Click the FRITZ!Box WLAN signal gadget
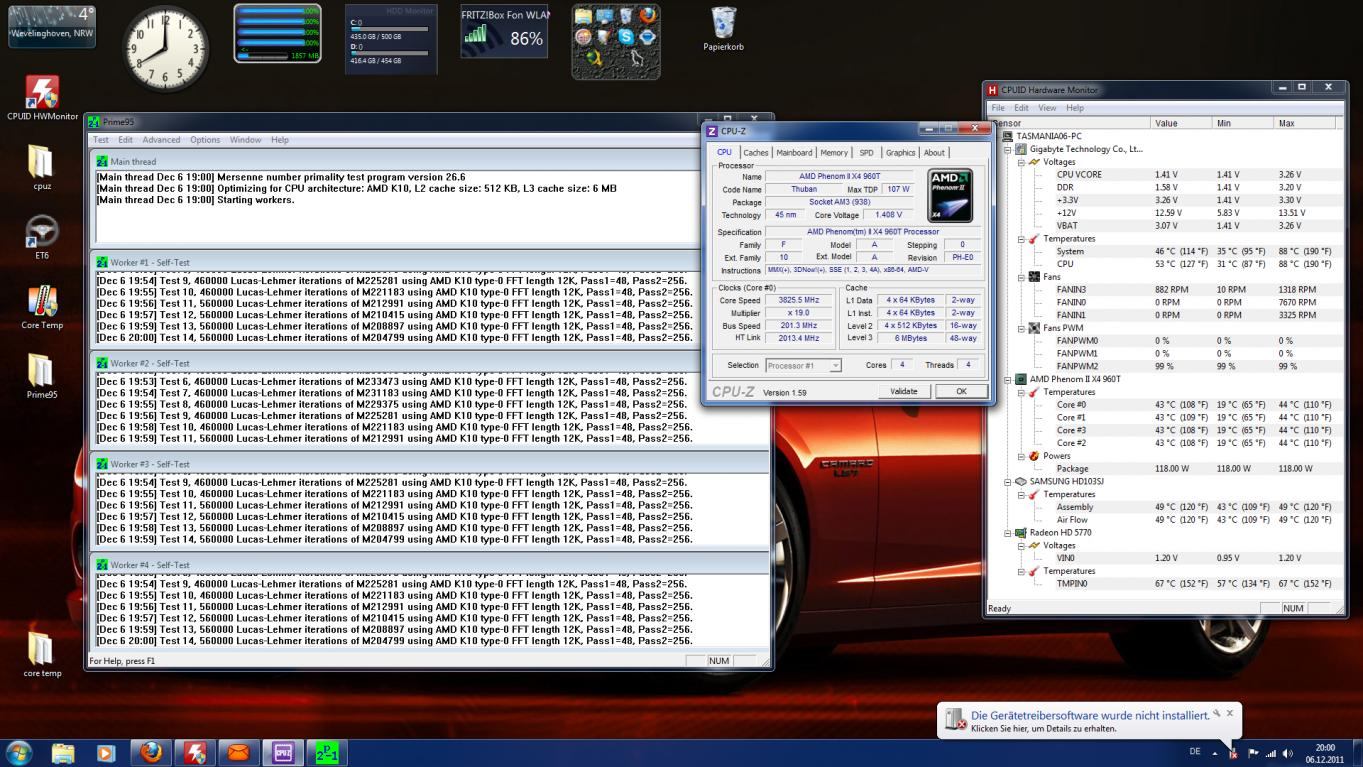The image size is (1363, 767). click(x=504, y=31)
